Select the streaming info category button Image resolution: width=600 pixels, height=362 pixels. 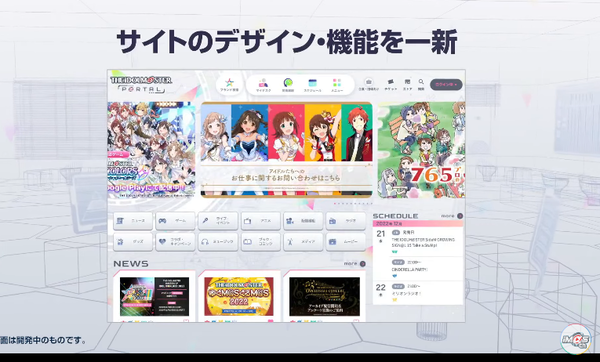coord(303,221)
